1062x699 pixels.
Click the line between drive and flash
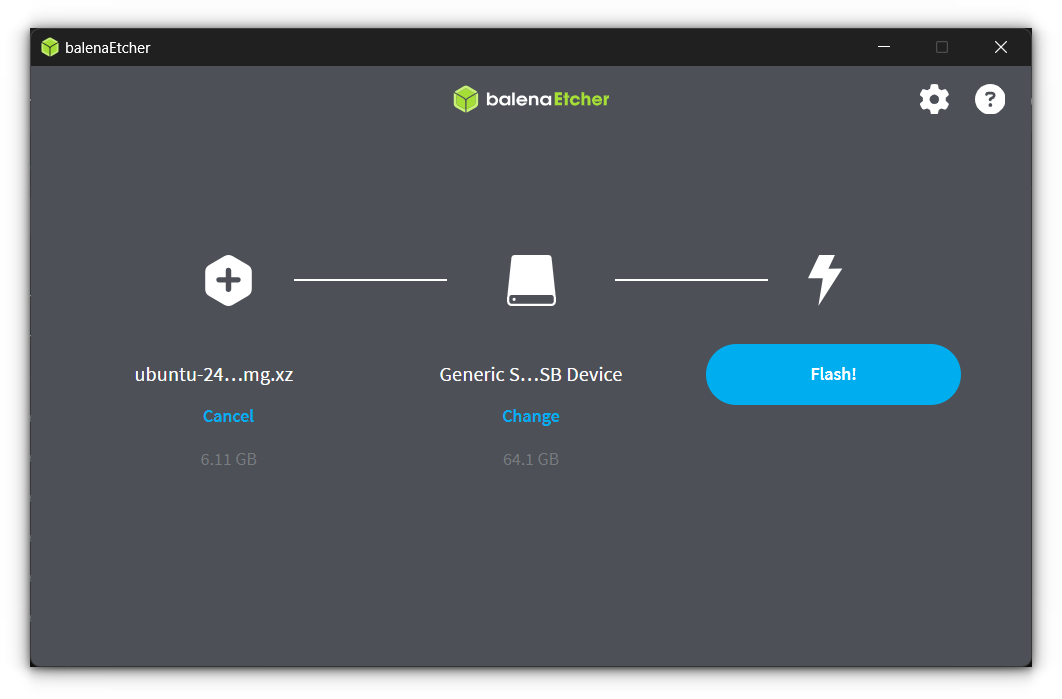point(691,280)
